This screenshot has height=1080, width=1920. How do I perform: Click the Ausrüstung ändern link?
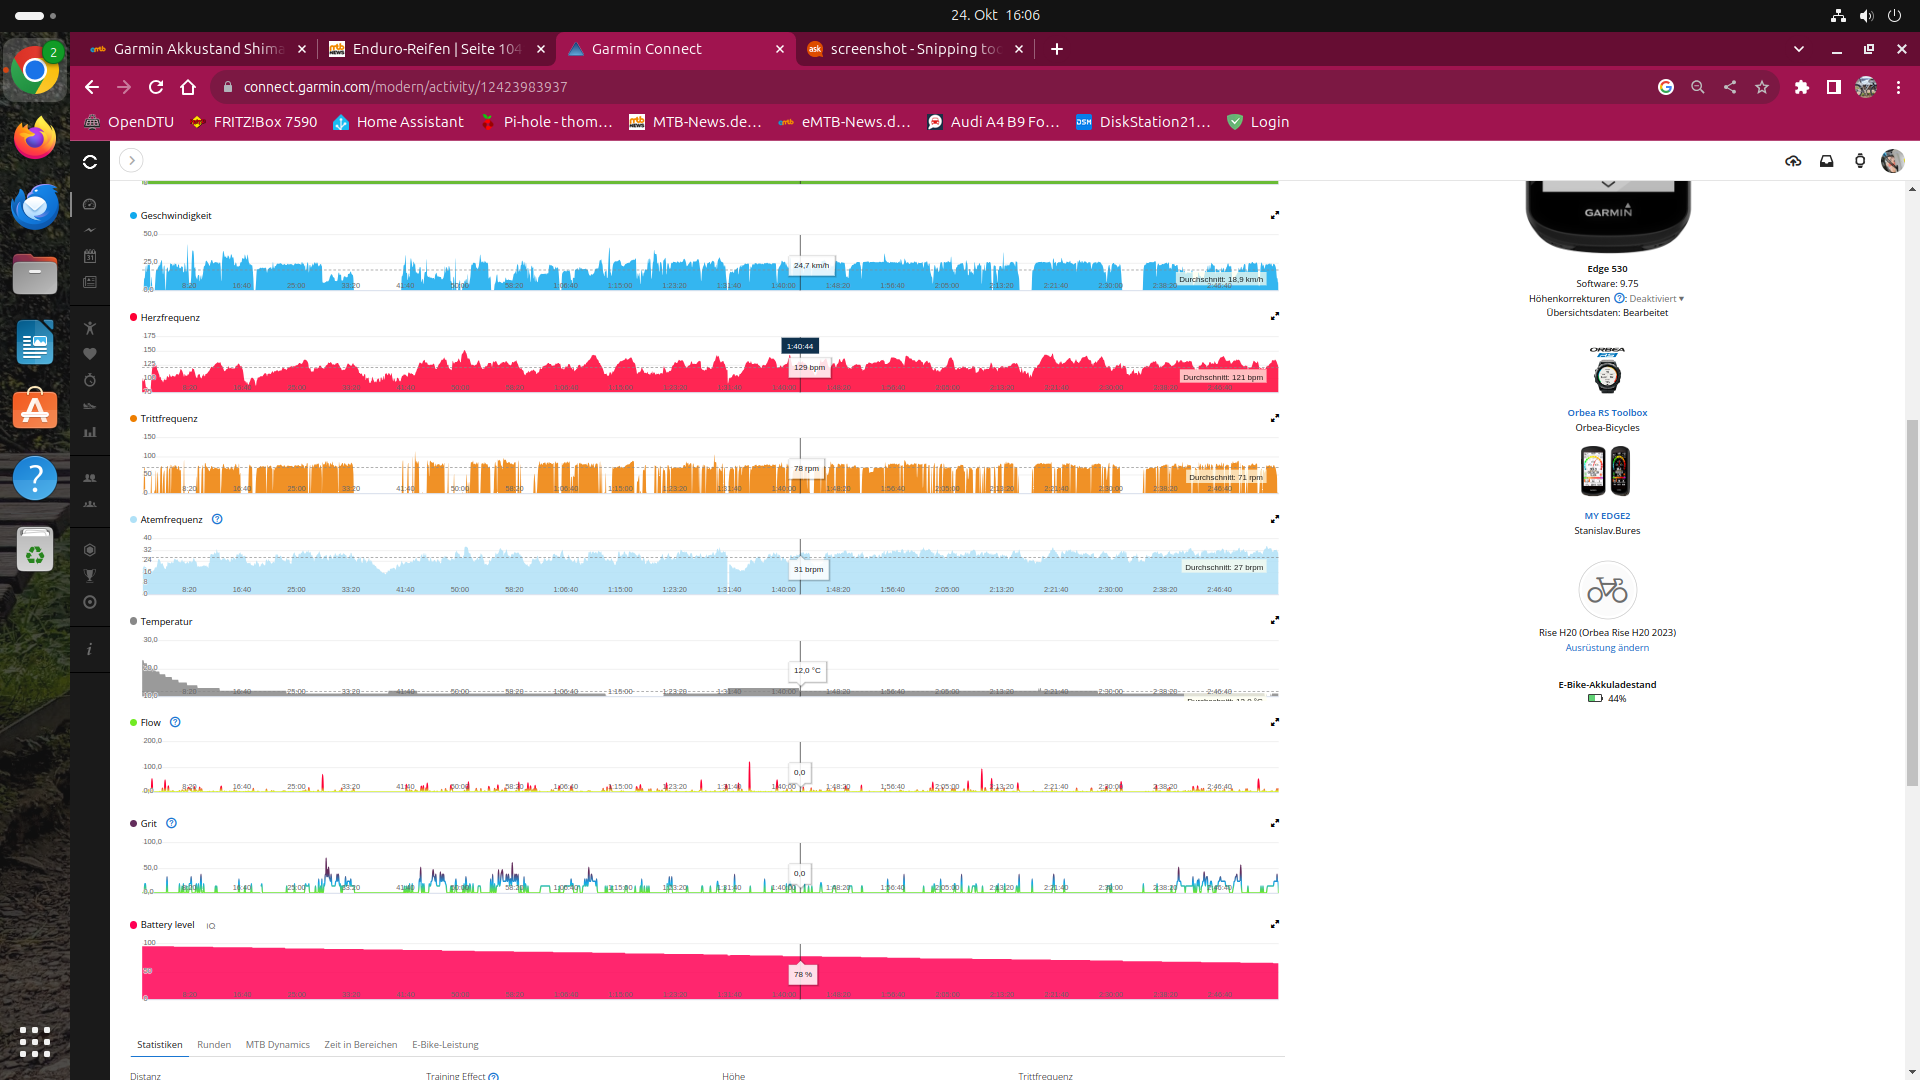pos(1606,647)
